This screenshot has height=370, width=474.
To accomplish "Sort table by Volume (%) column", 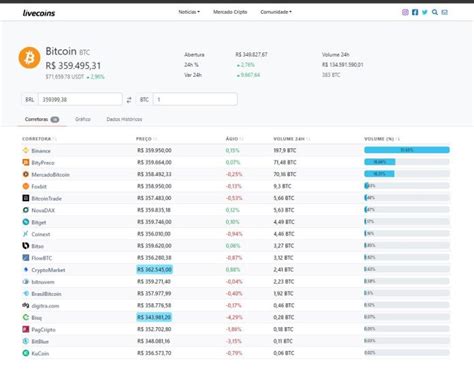I will pos(382,139).
